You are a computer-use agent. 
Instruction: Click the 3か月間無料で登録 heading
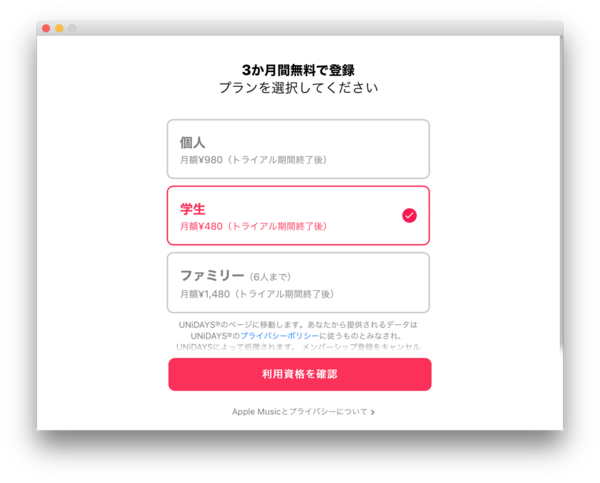298,70
